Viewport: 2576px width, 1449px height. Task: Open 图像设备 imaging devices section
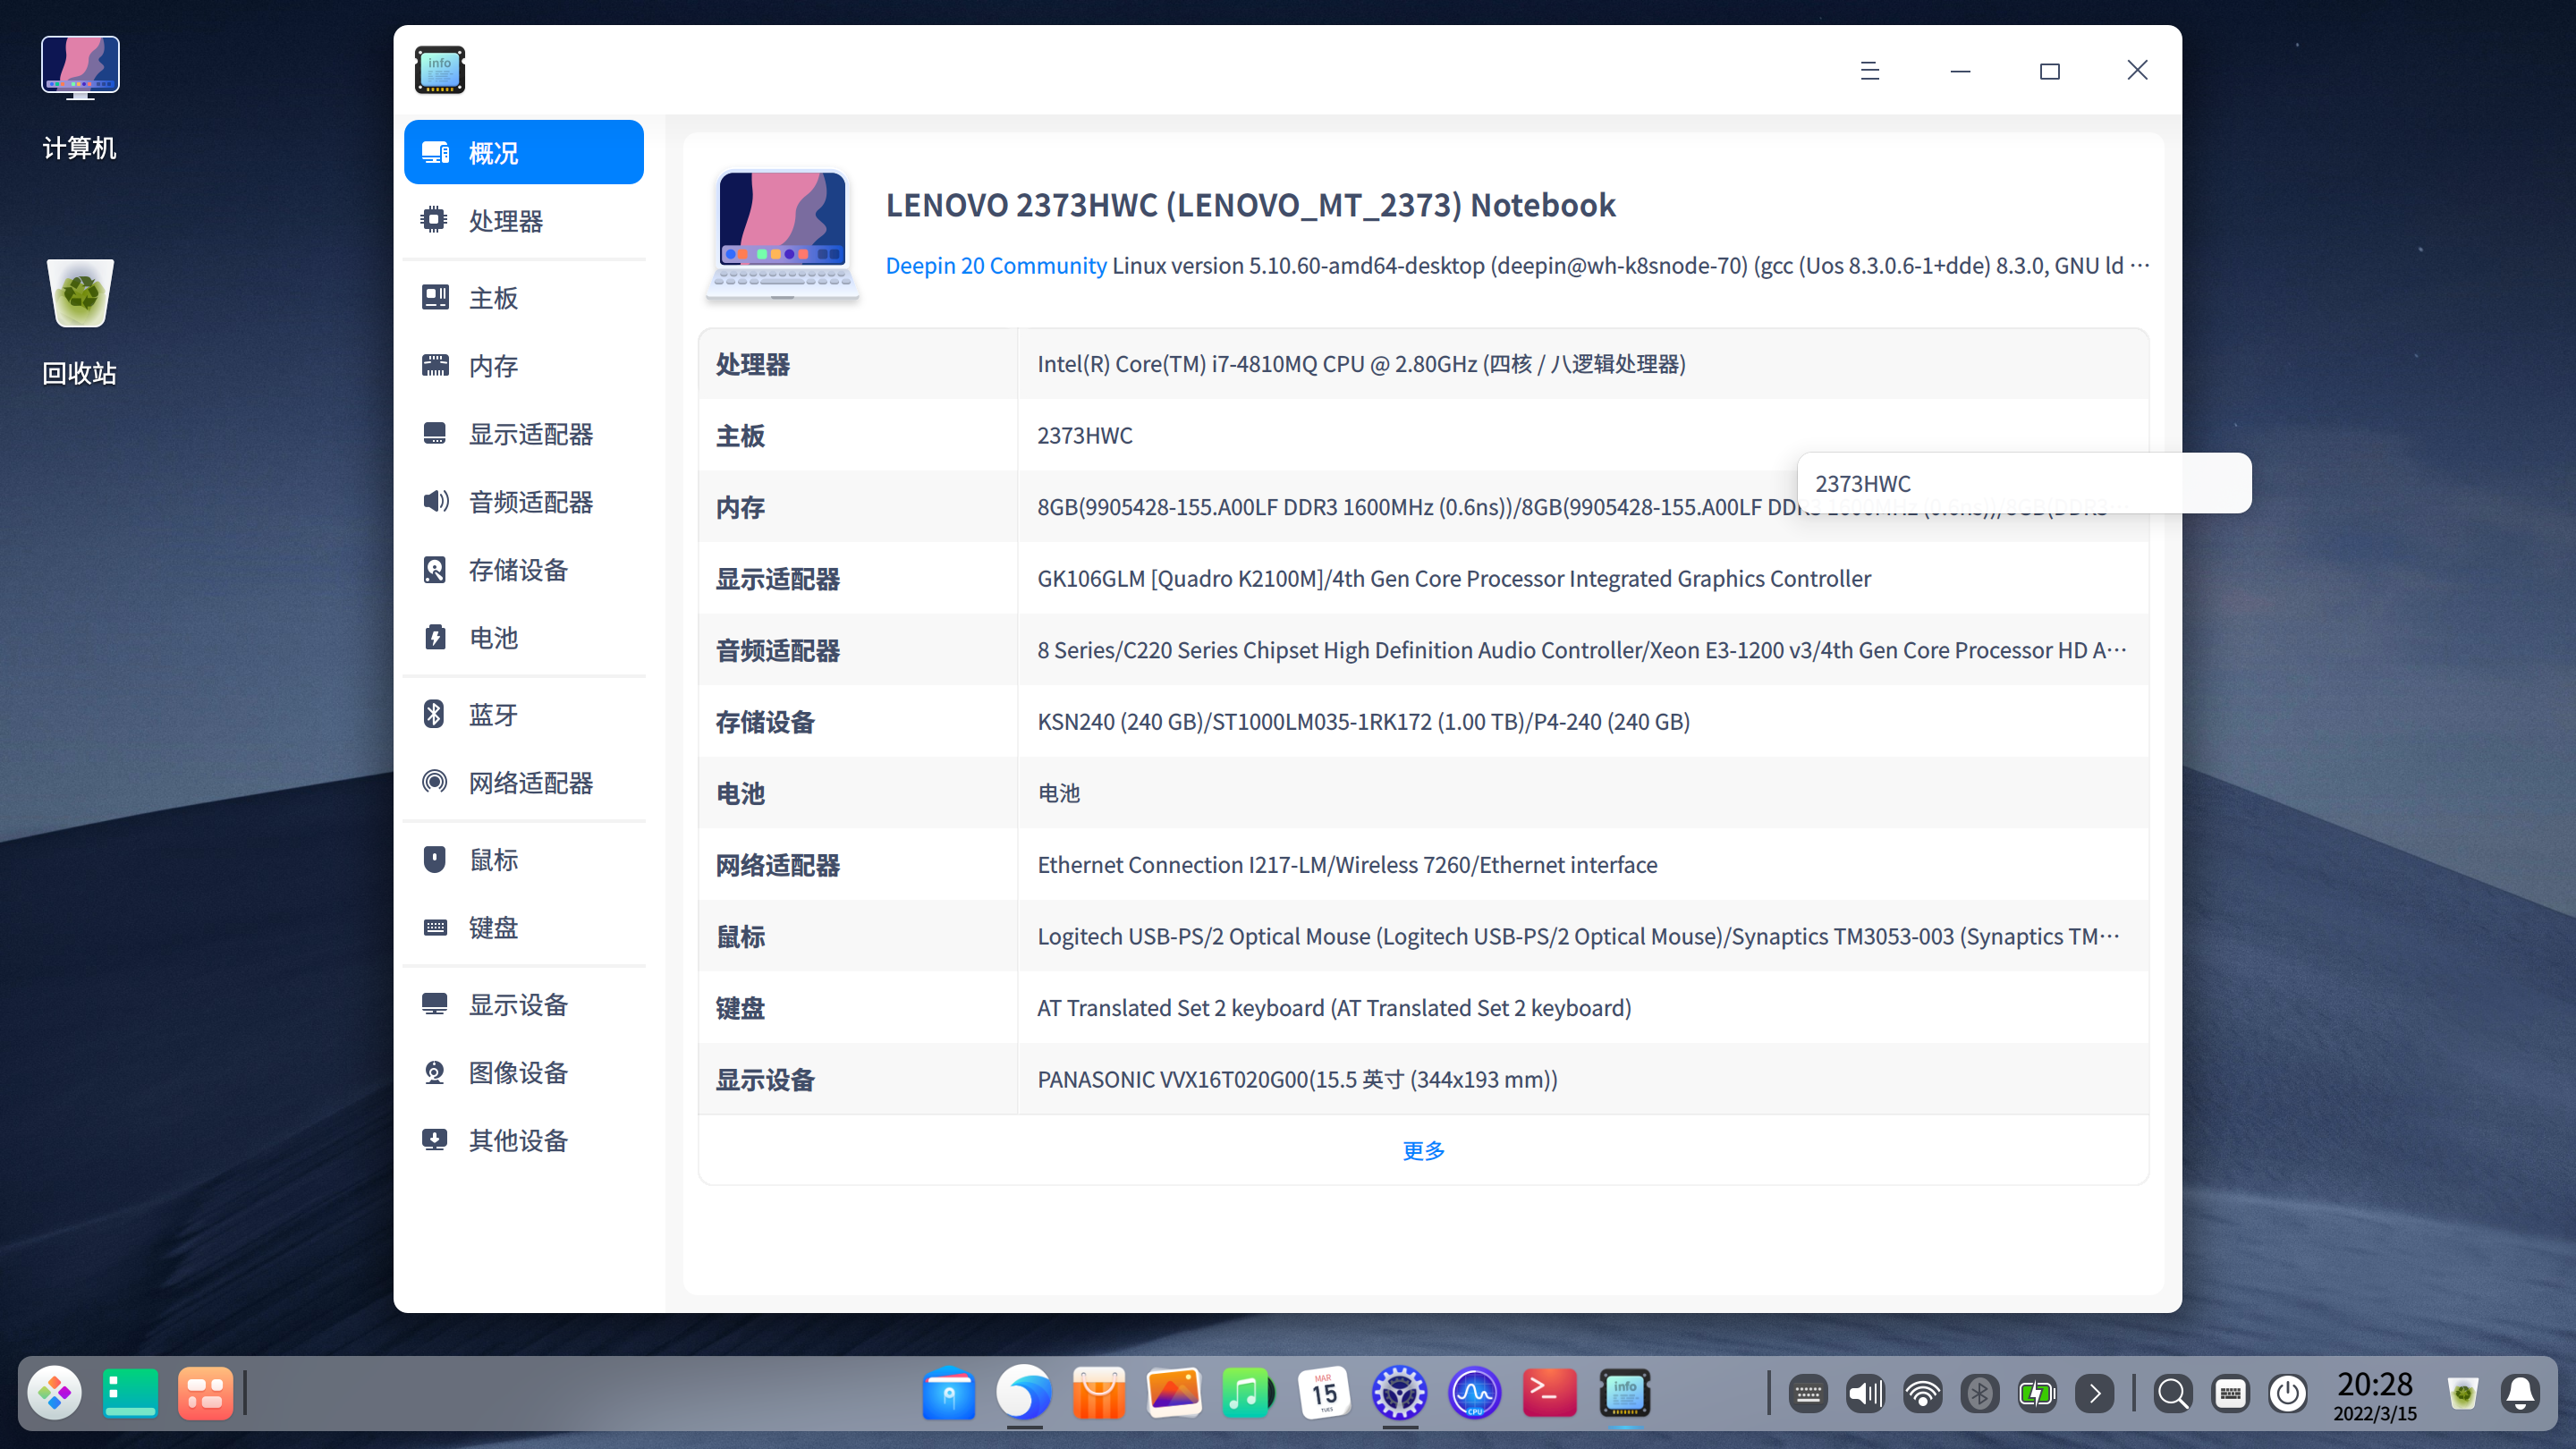pyautogui.click(x=517, y=1071)
